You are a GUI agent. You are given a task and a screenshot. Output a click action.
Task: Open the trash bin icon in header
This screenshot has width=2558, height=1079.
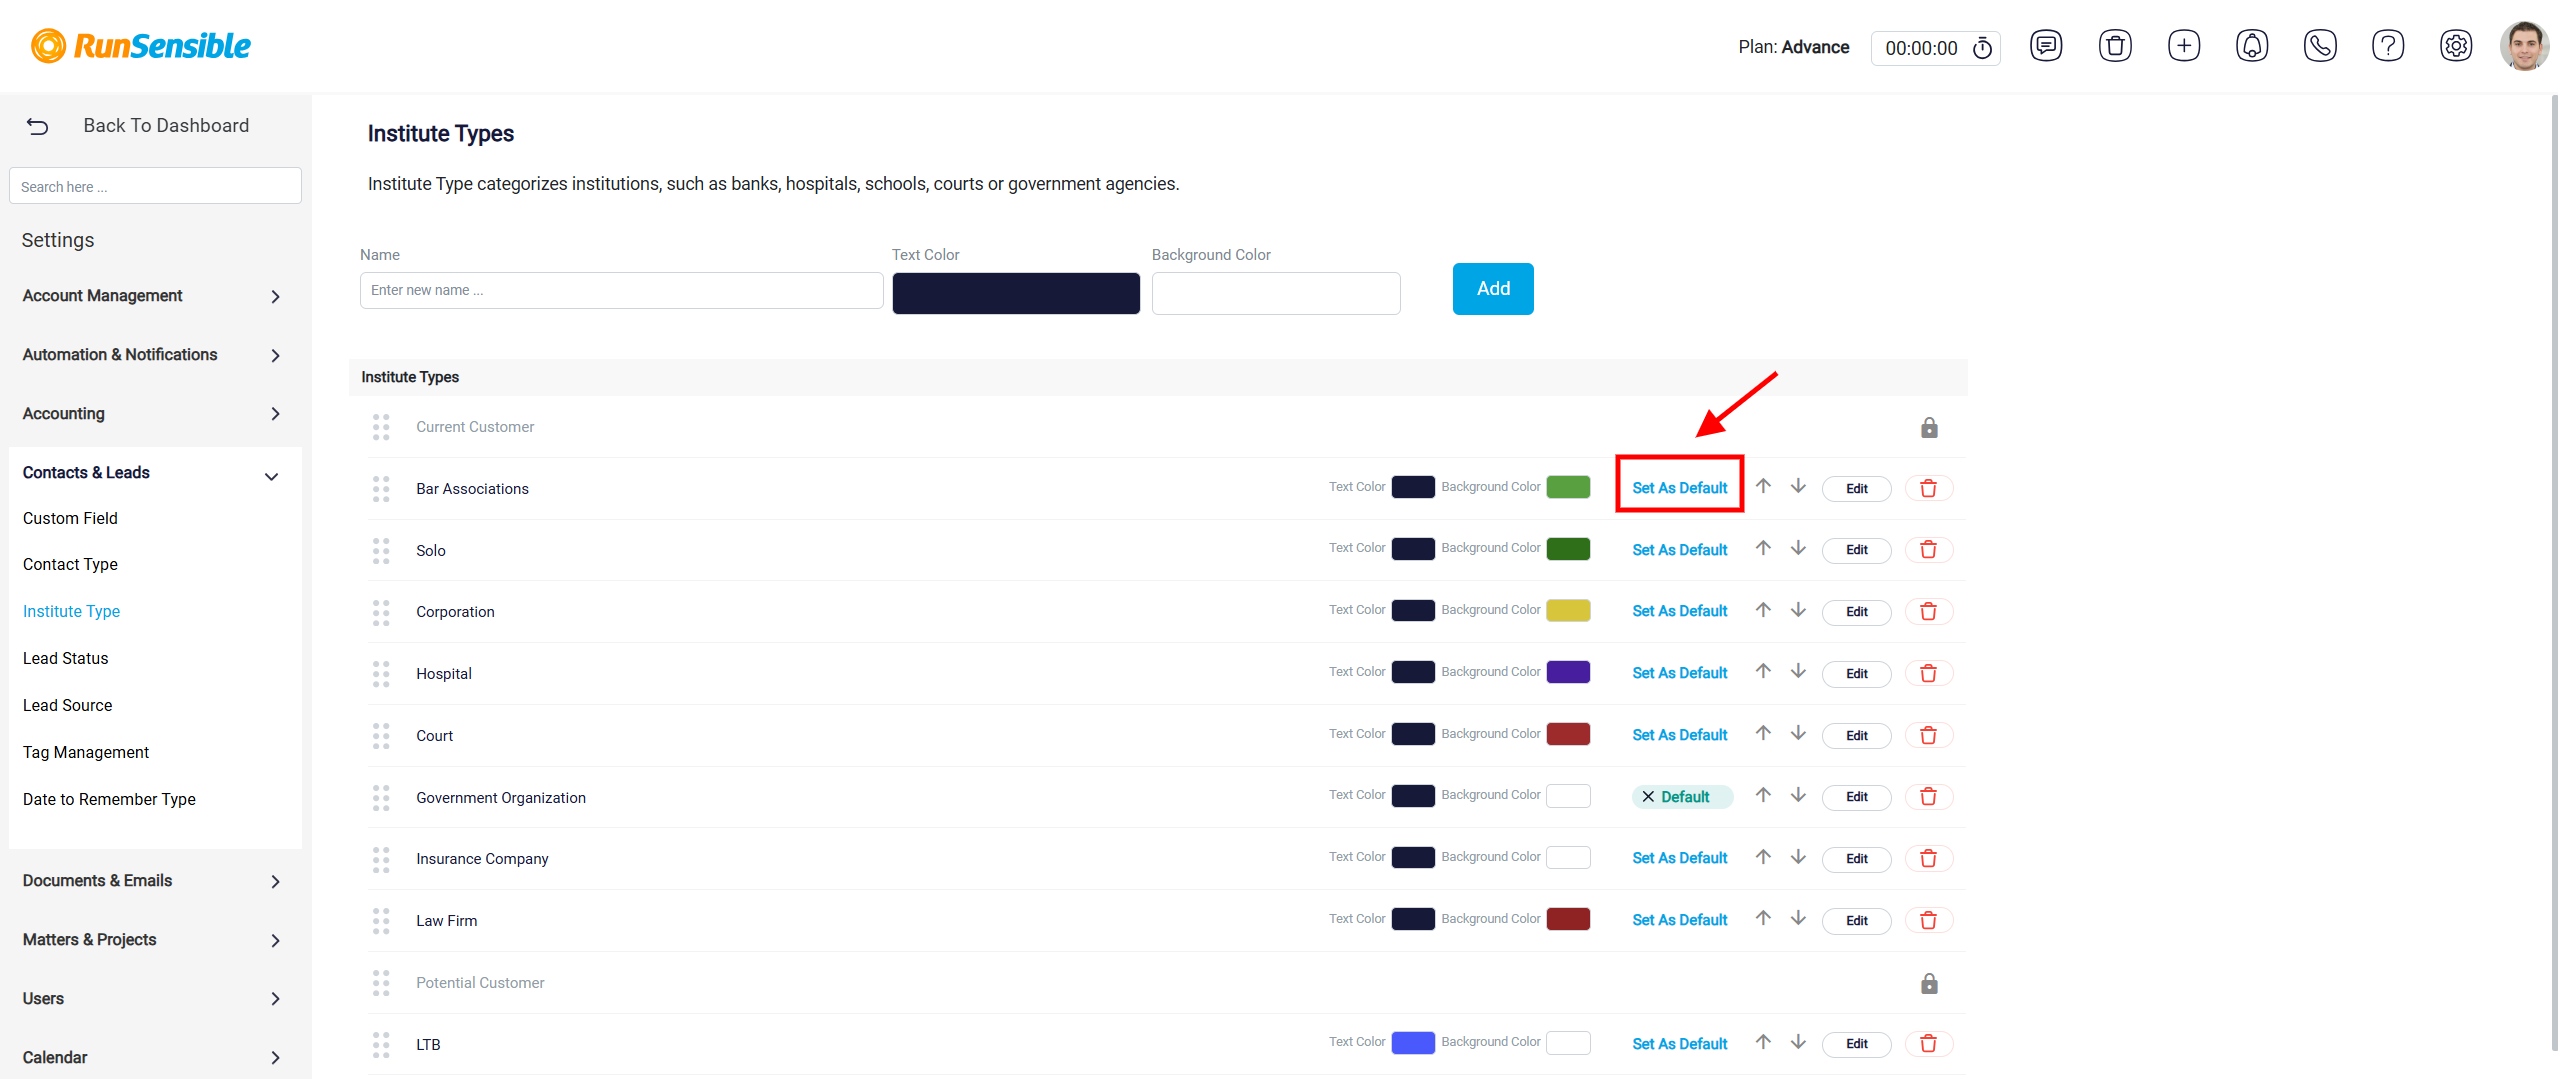(2115, 46)
